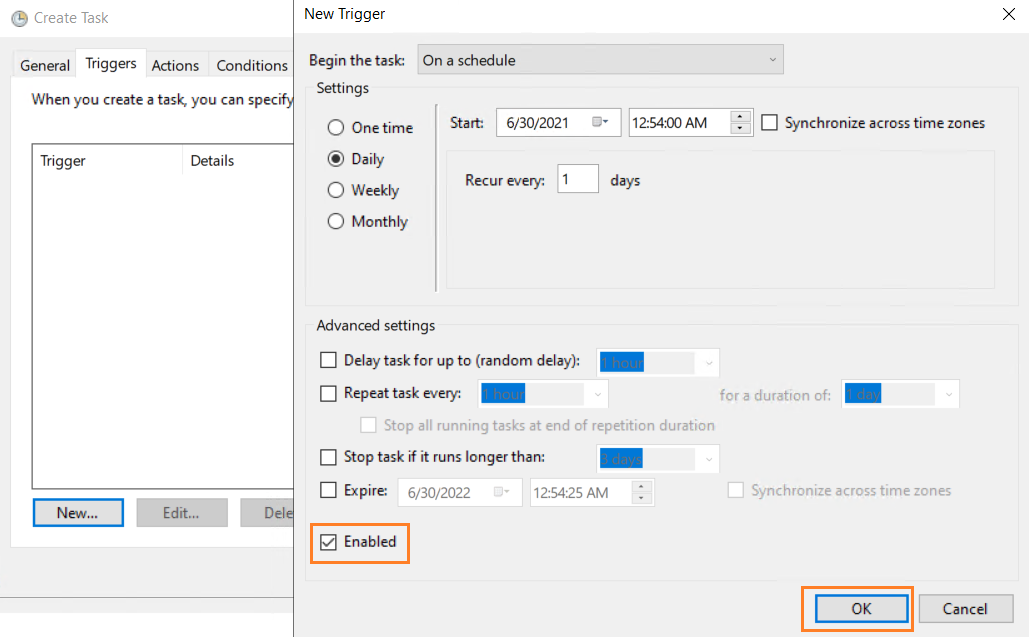Select the One time radio button
This screenshot has width=1029, height=637.
(336, 128)
